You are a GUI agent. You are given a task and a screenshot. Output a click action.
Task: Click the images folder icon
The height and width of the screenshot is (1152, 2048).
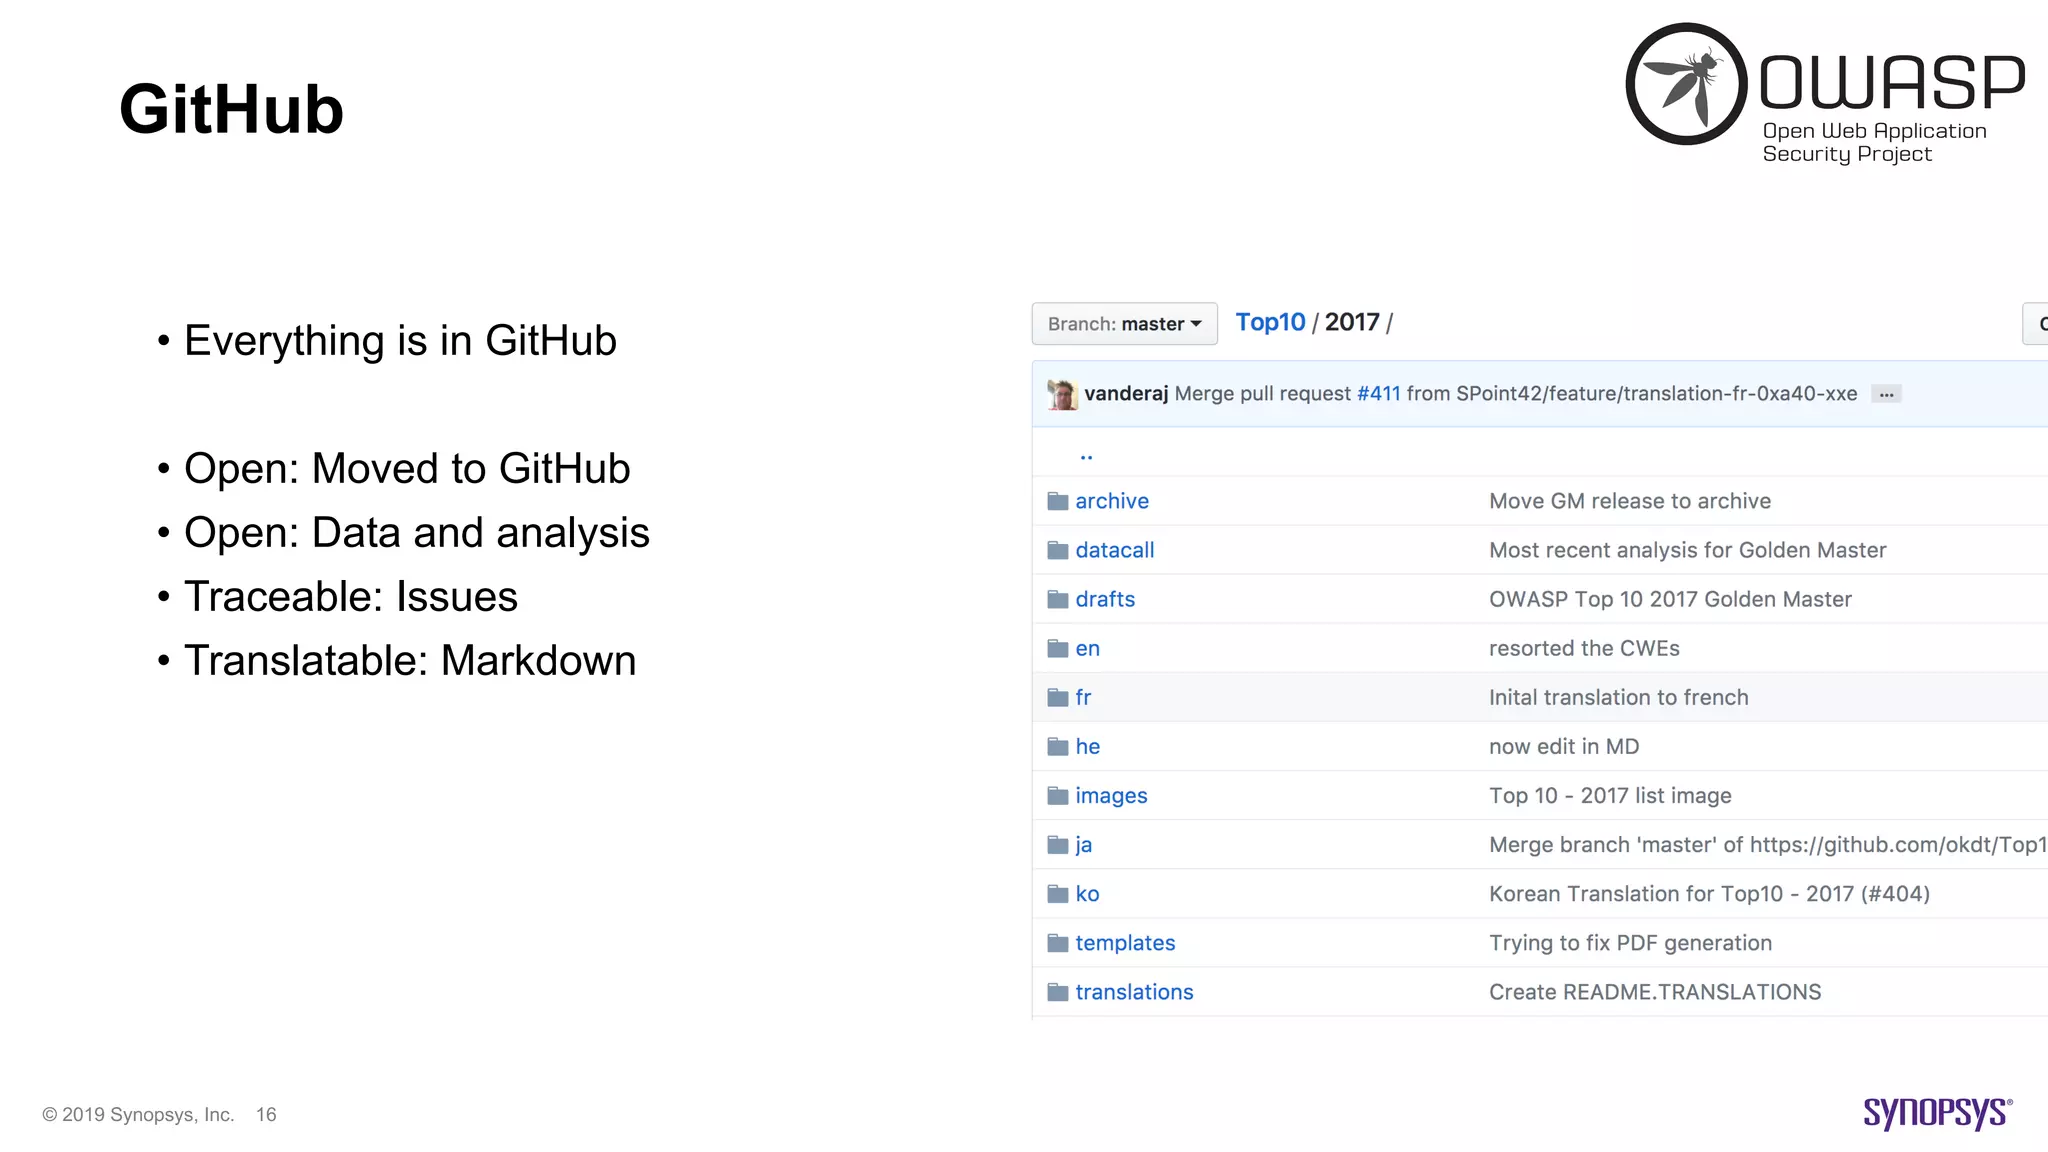pos(1058,795)
